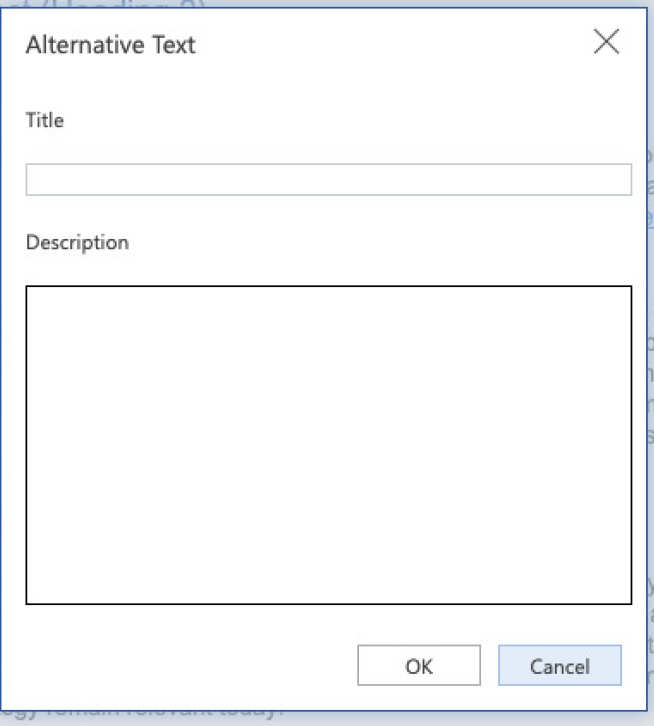Close the Alternative Text dialog
Screen dimensions: 654x726
tap(606, 42)
